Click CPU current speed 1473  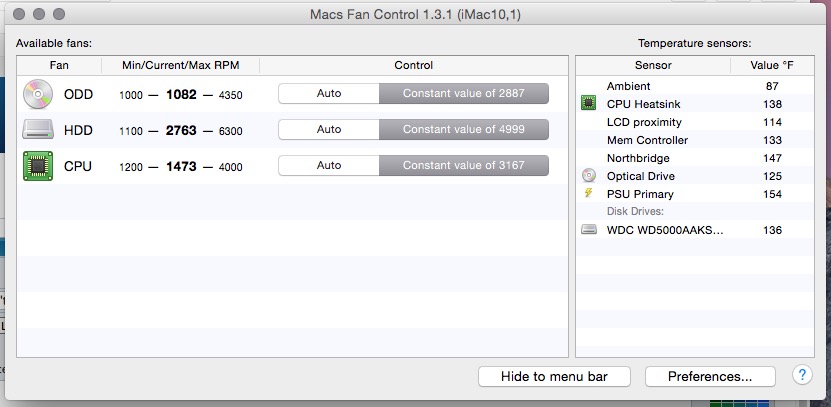point(181,166)
